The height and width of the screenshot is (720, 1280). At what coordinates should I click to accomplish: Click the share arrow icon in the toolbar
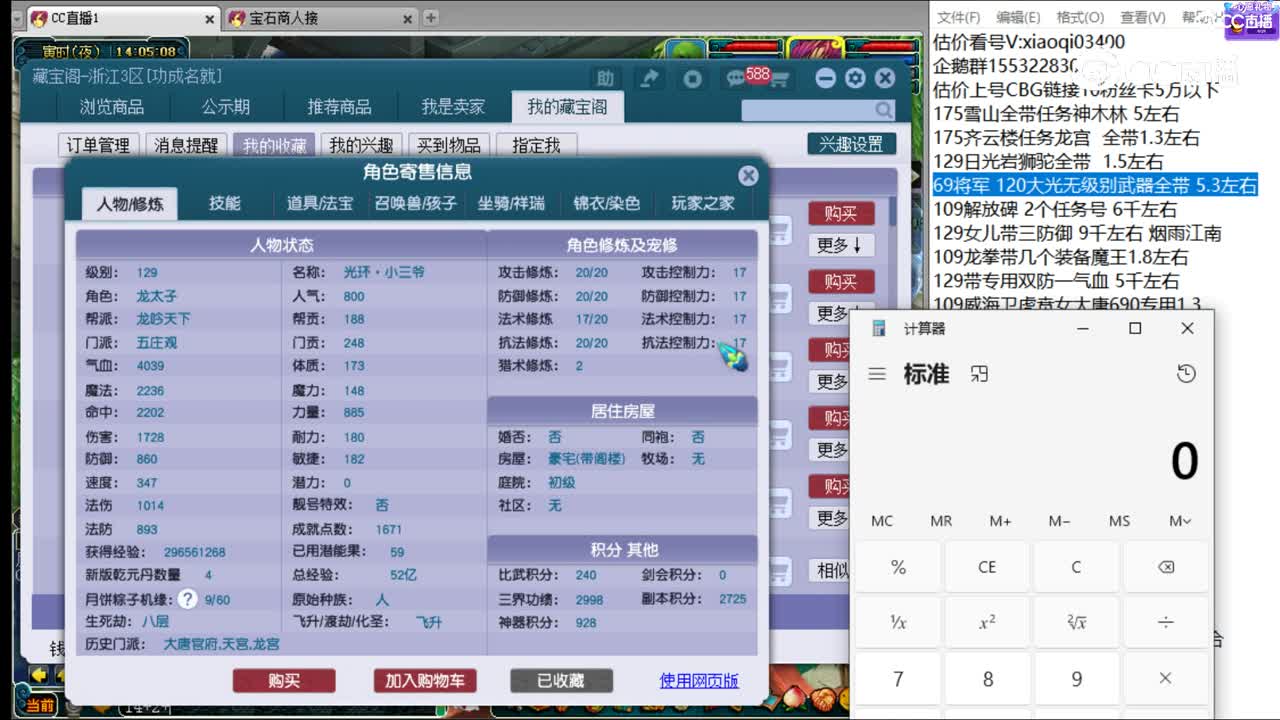pyautogui.click(x=651, y=78)
